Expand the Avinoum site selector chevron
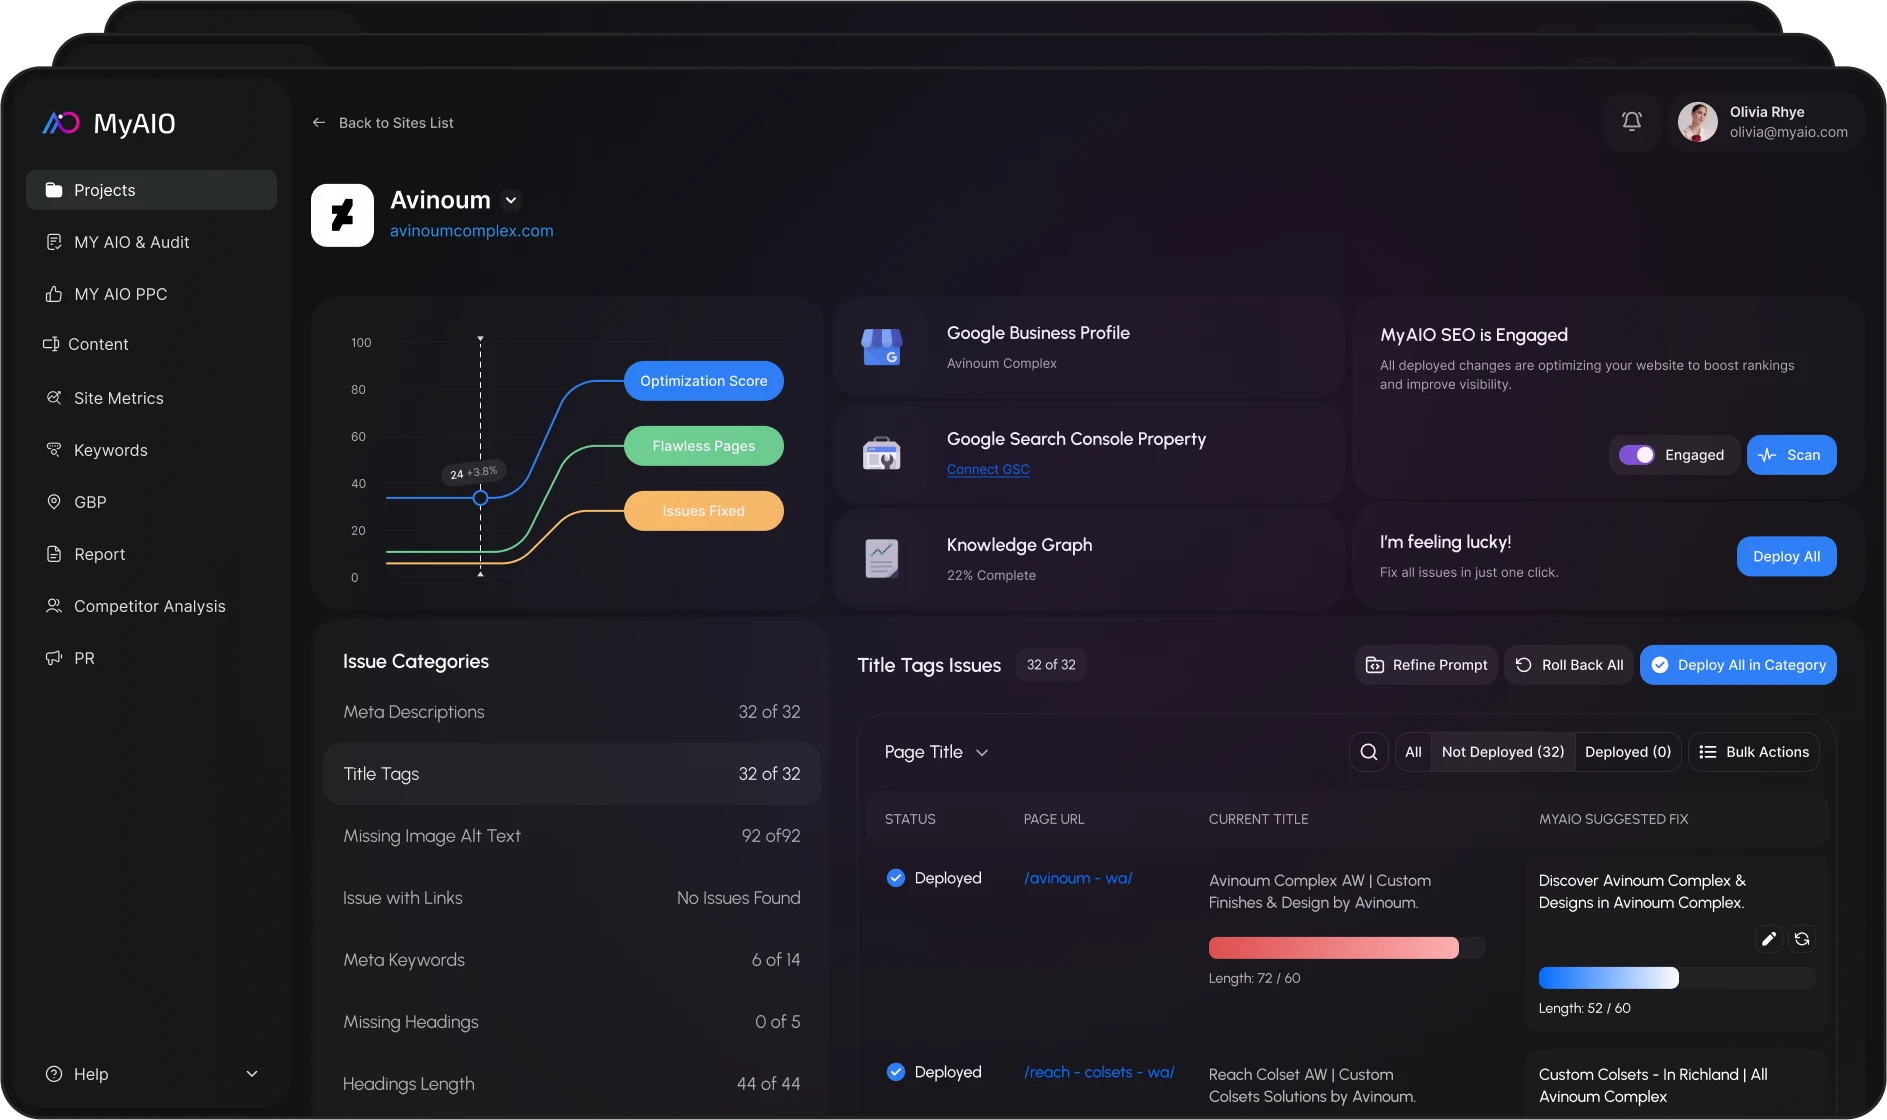1887x1120 pixels. 511,200
